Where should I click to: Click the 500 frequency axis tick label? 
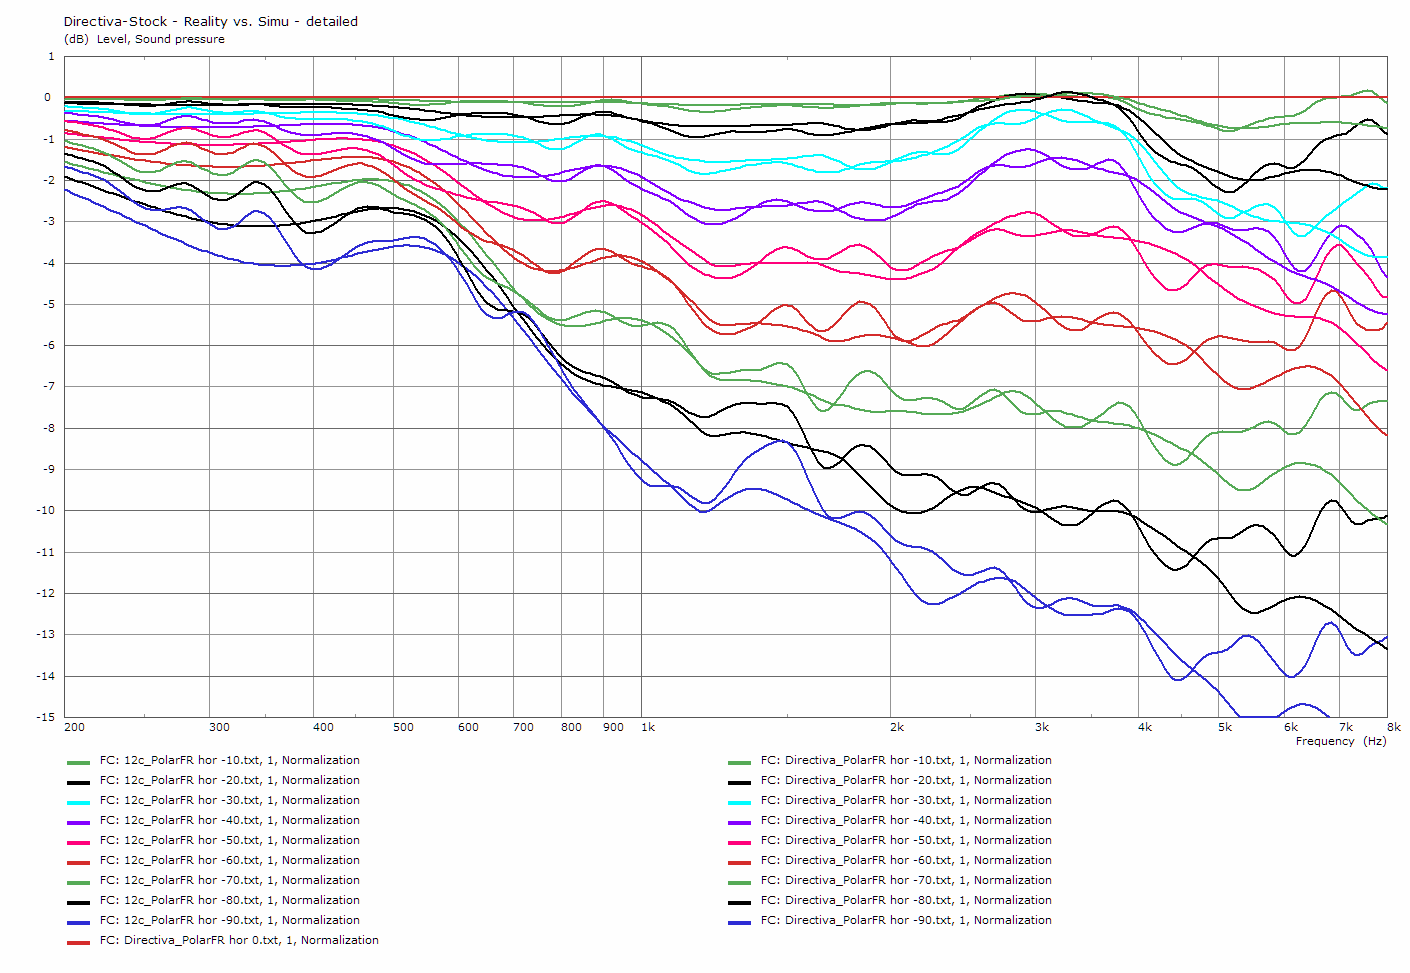(x=403, y=727)
